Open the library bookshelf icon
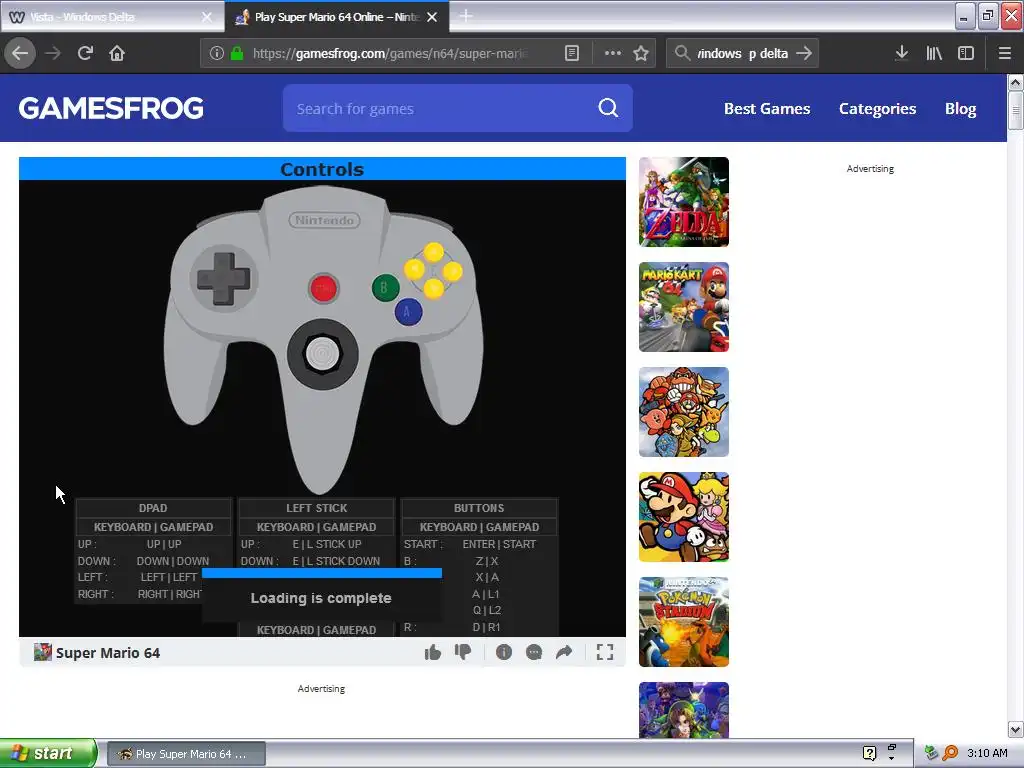Image resolution: width=1024 pixels, height=768 pixels. 934,54
